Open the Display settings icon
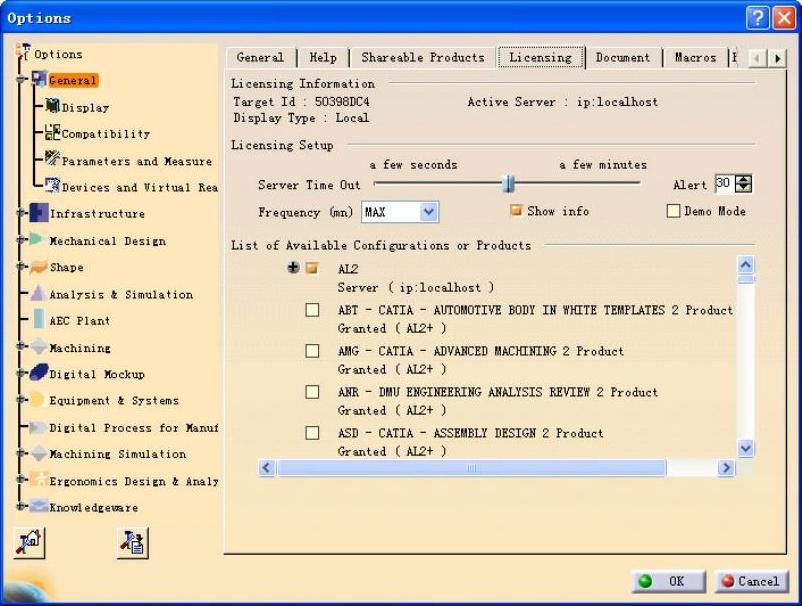802x606 pixels. pos(52,106)
